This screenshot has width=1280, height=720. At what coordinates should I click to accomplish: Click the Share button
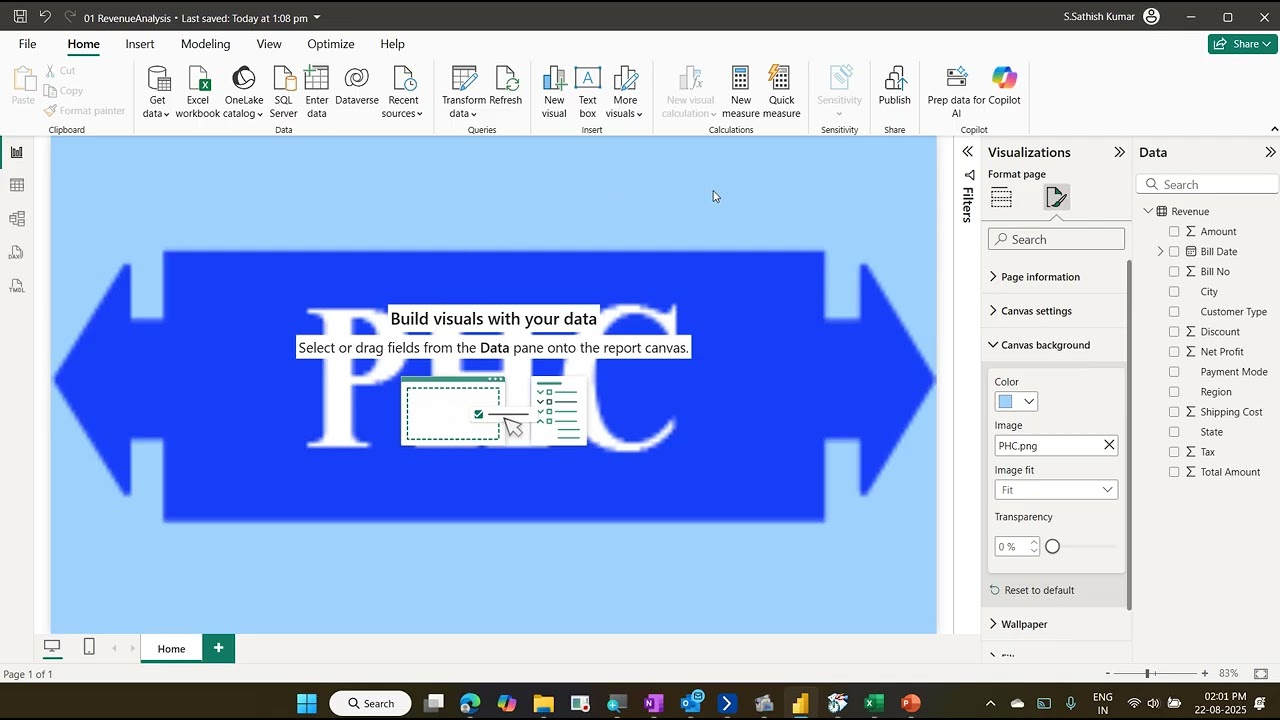1242,44
